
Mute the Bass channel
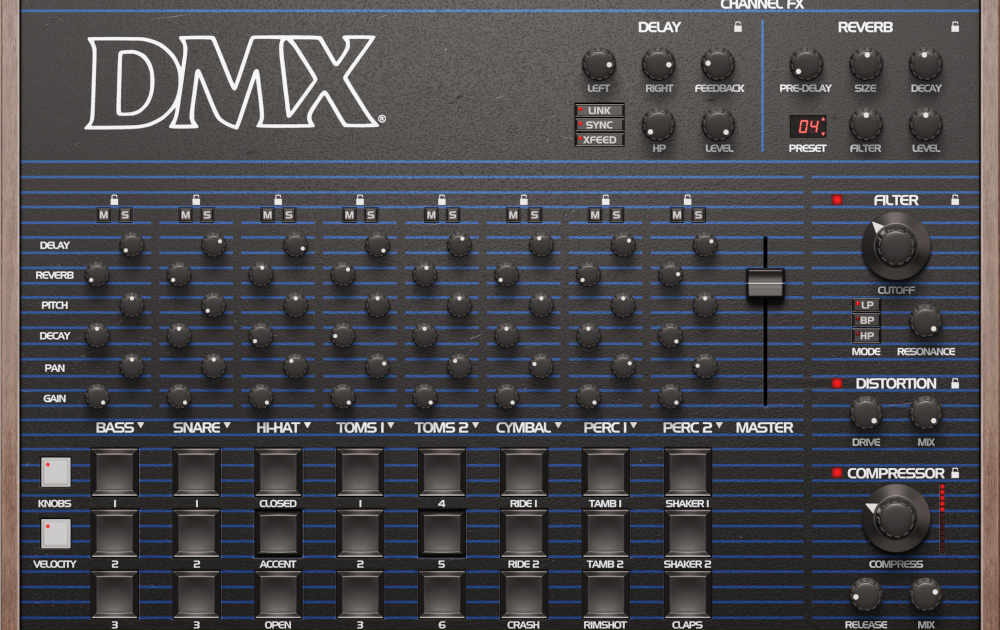(105, 215)
